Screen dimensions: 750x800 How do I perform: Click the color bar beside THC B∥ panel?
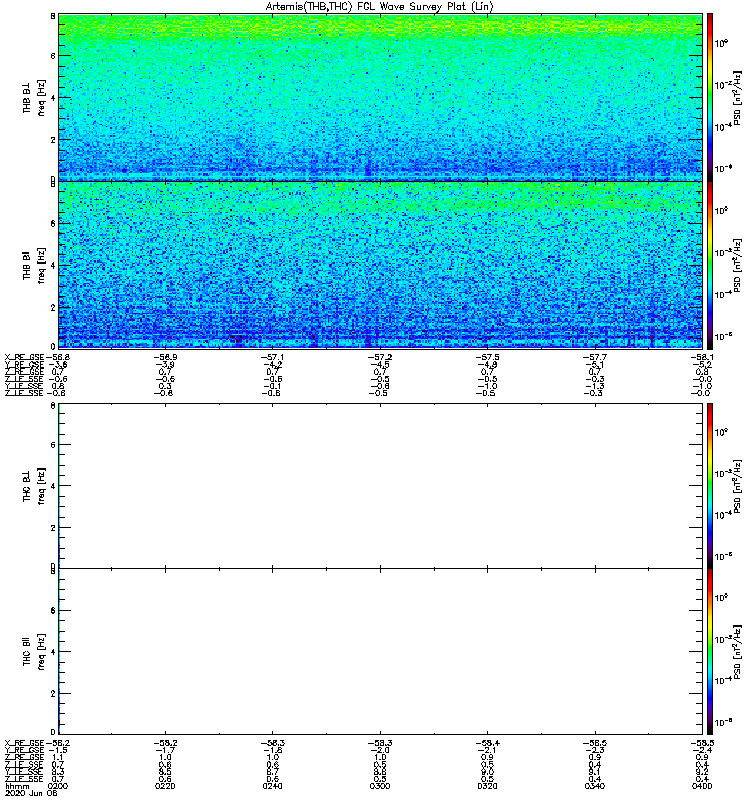point(710,652)
